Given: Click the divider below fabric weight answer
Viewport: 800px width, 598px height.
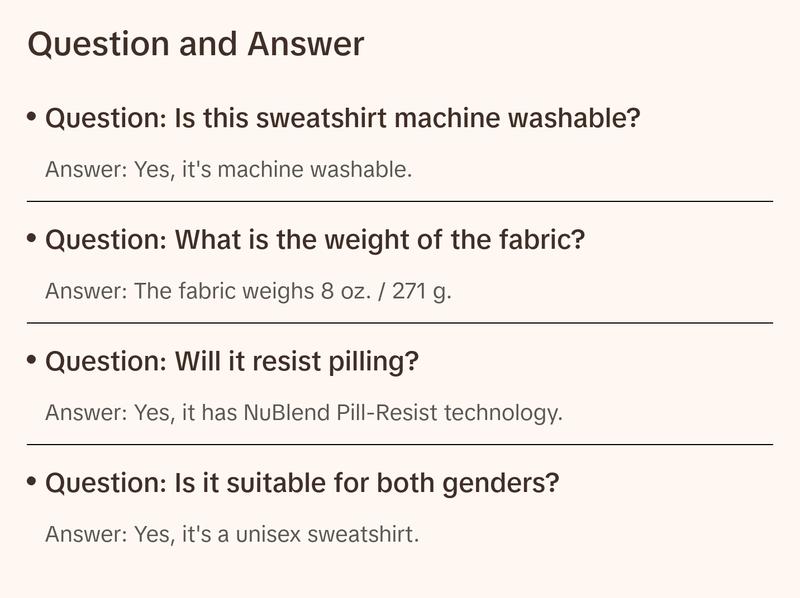Looking at the screenshot, I should [x=400, y=323].
